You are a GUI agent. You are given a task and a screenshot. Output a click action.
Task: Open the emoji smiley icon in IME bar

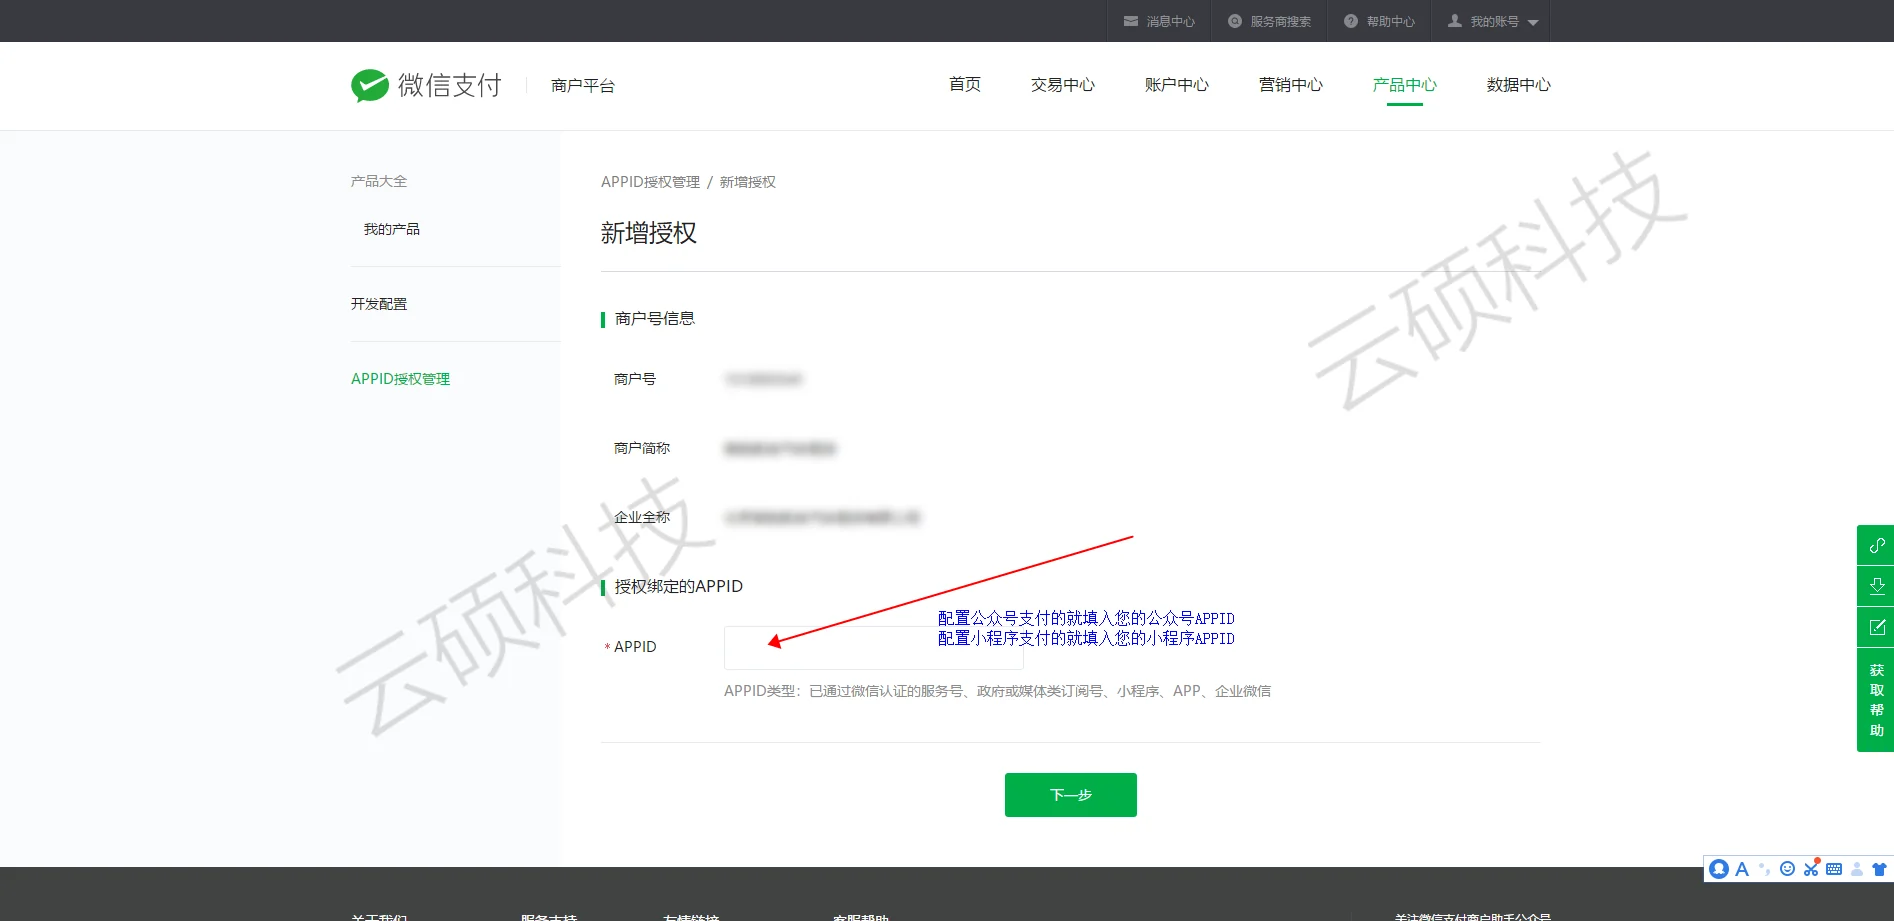click(1788, 869)
